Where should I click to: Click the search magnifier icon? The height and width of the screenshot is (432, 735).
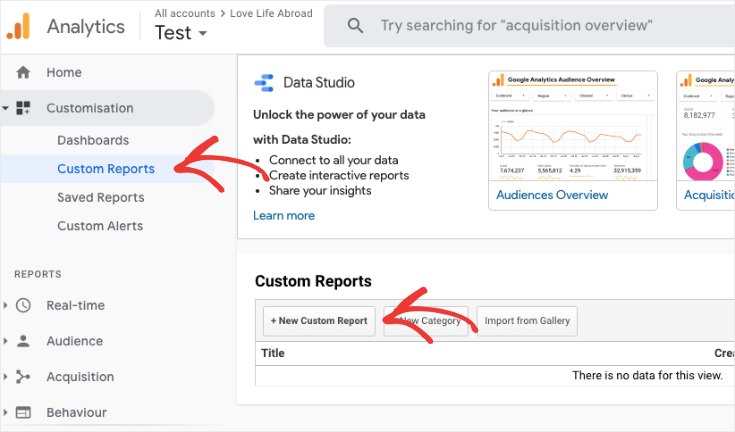(355, 26)
